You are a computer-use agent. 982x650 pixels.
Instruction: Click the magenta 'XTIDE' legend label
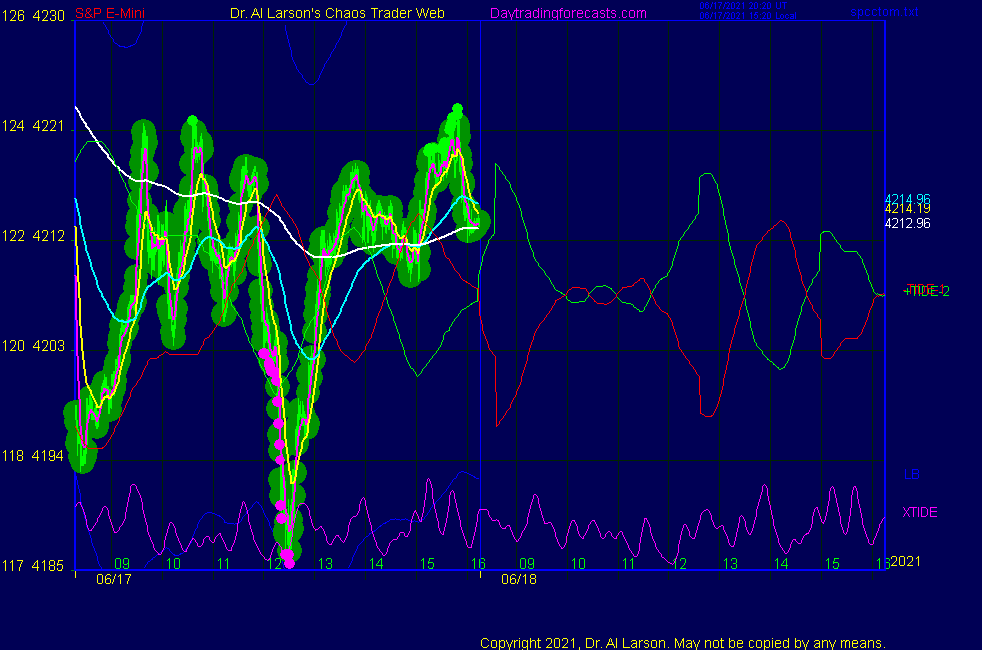point(919,512)
